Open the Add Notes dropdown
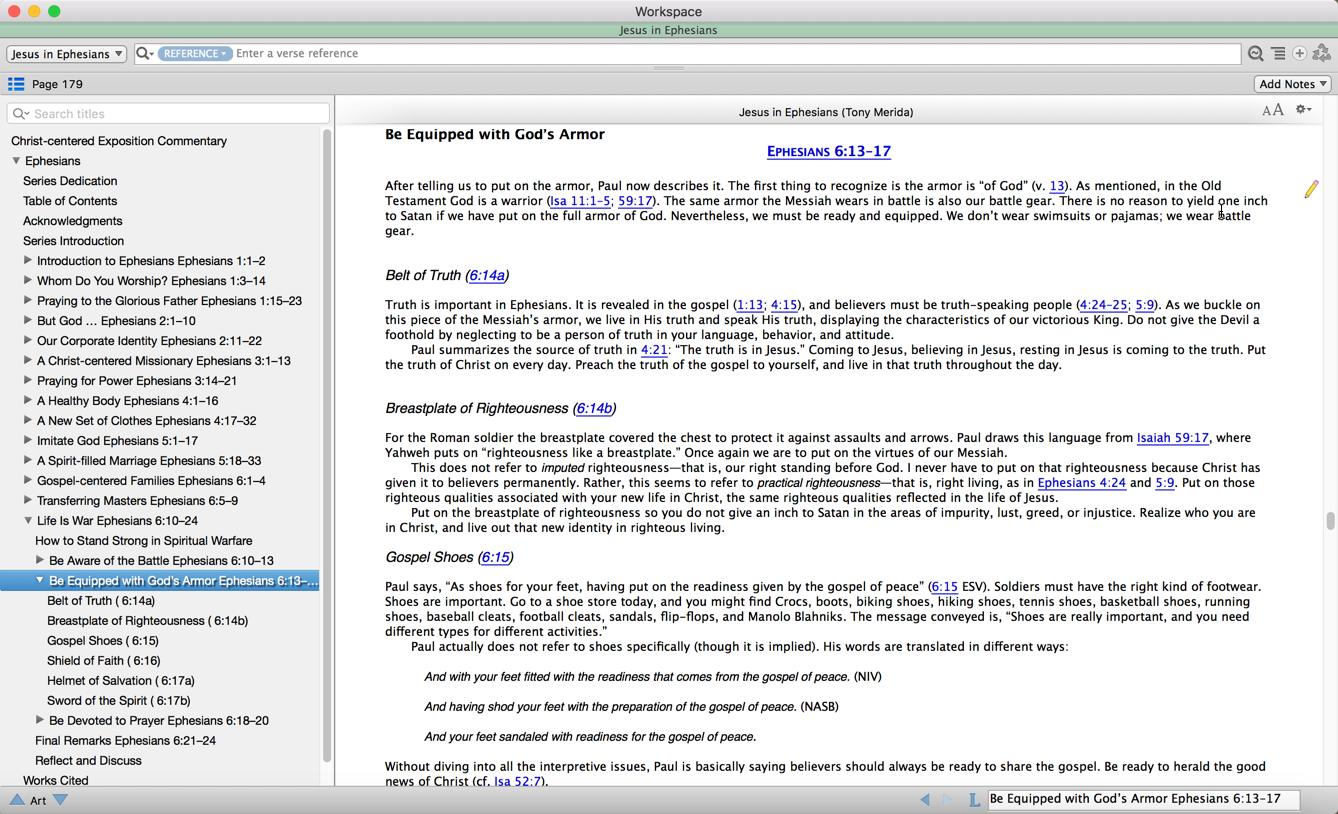 pyautogui.click(x=1293, y=84)
